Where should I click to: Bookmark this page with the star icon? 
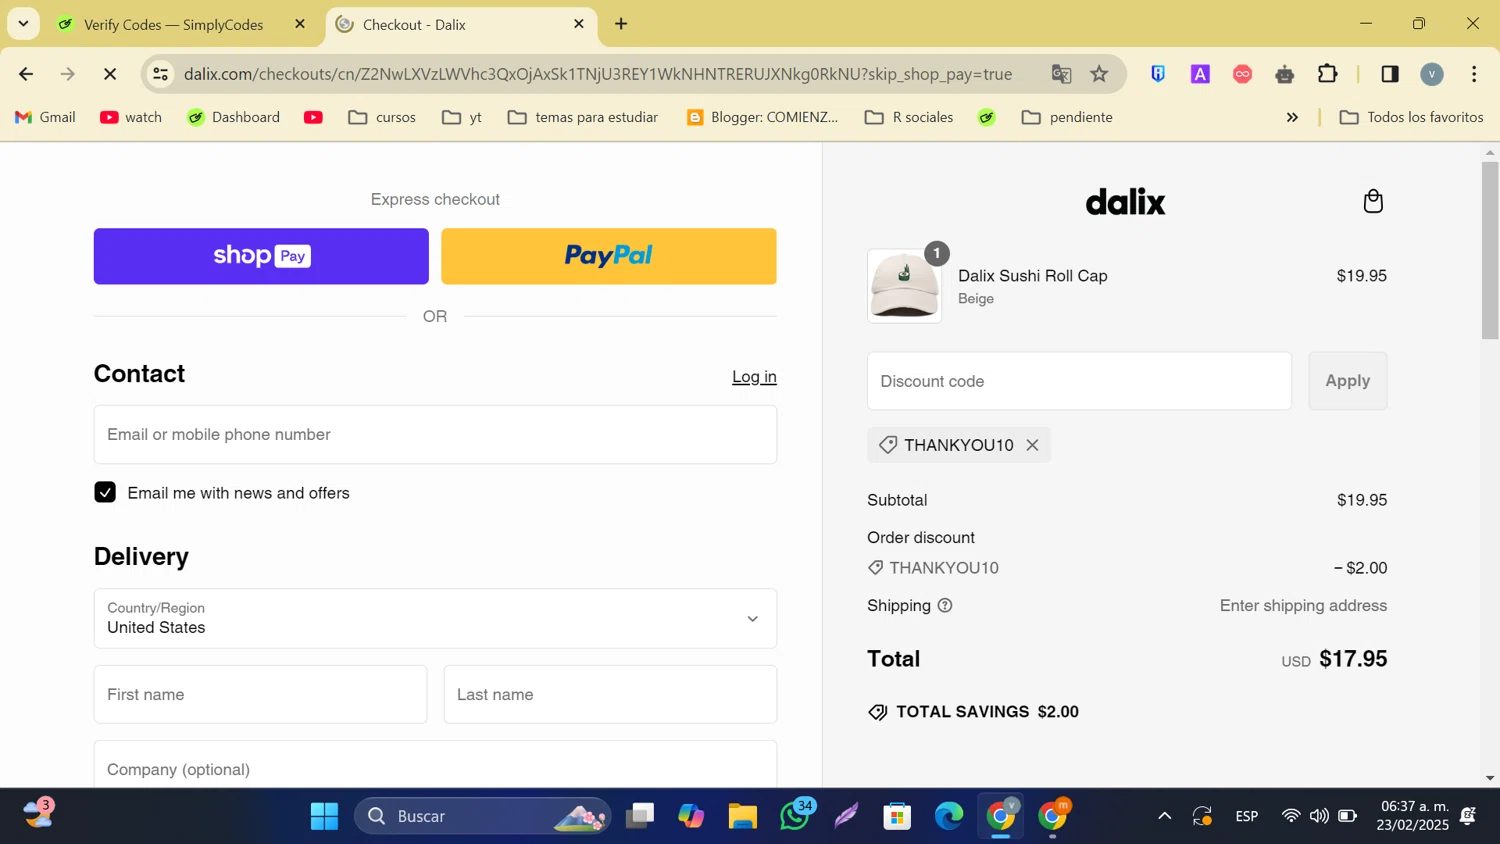[x=1099, y=74]
